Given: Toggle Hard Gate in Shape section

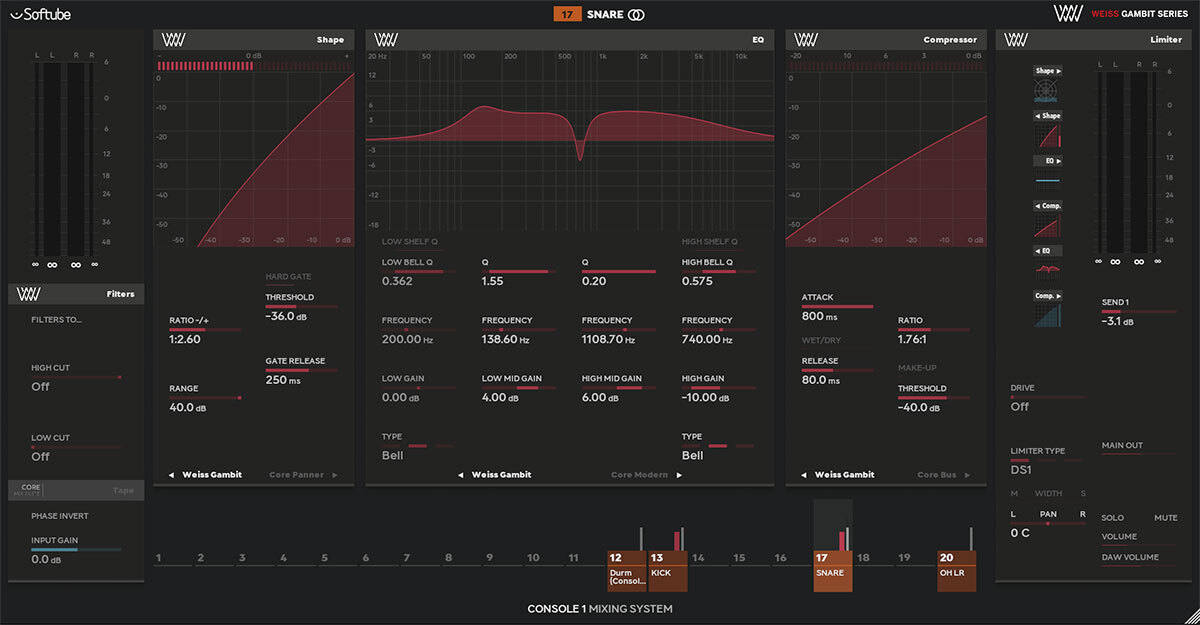Looking at the screenshot, I should 287,277.
